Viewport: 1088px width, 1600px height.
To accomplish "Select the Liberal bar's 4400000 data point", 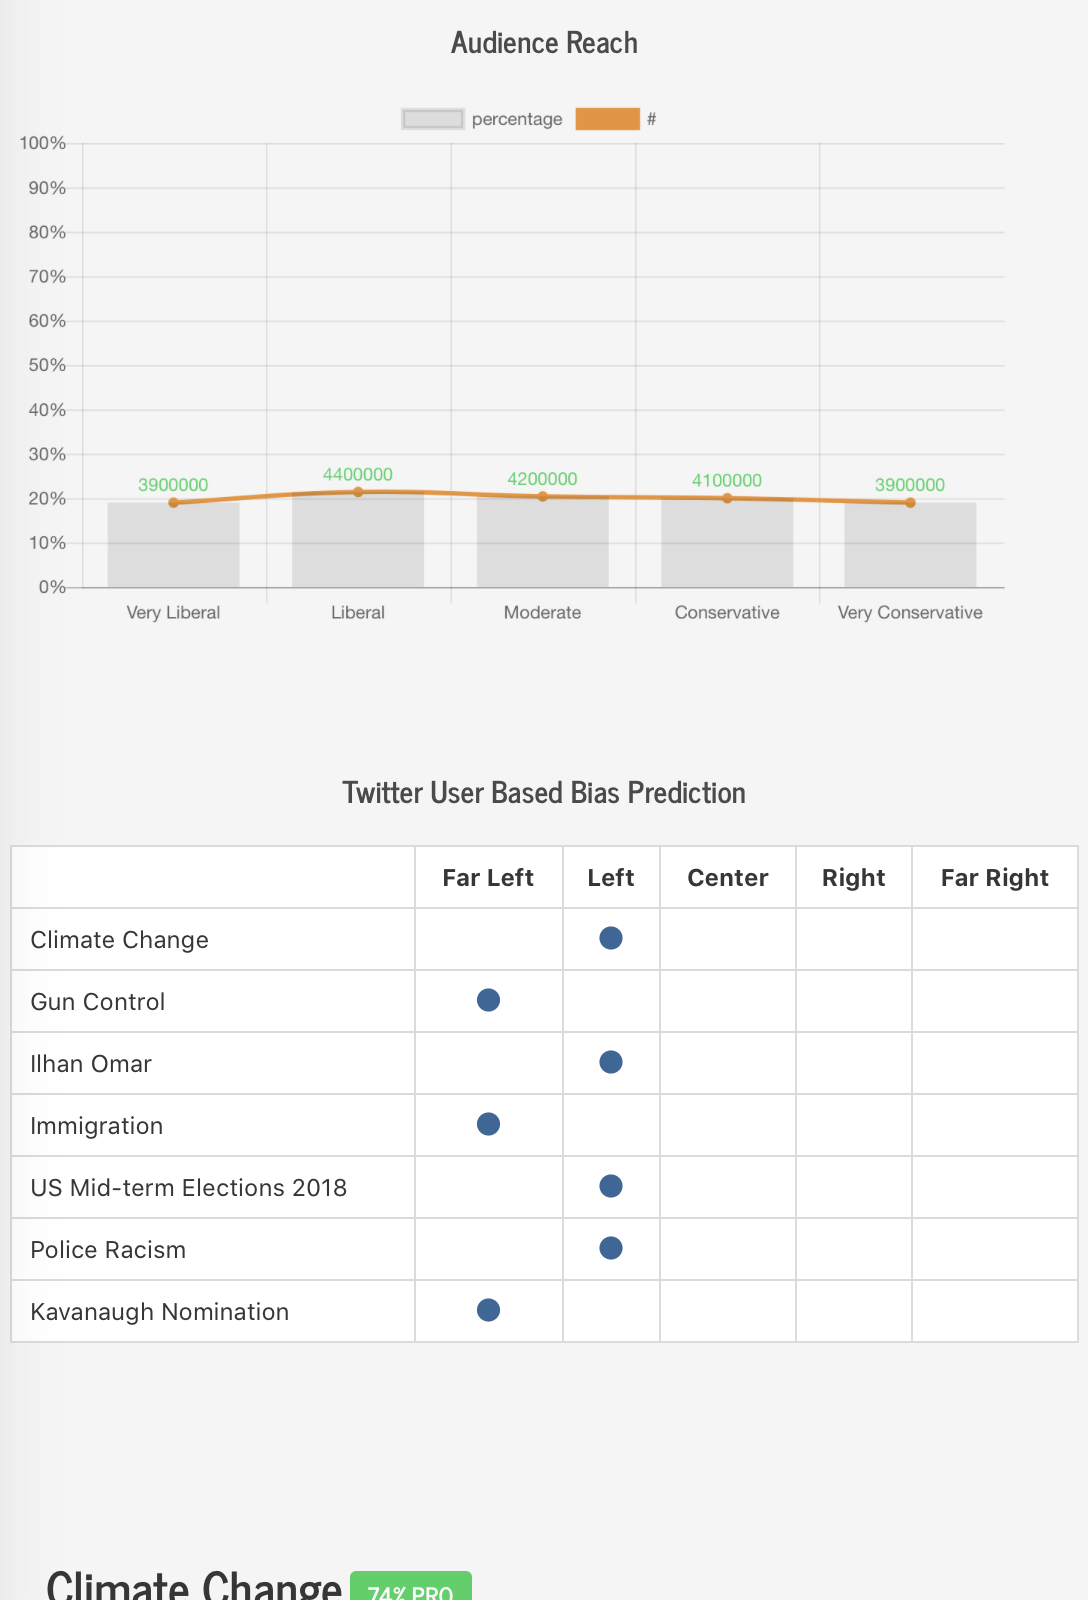I will click(x=358, y=492).
